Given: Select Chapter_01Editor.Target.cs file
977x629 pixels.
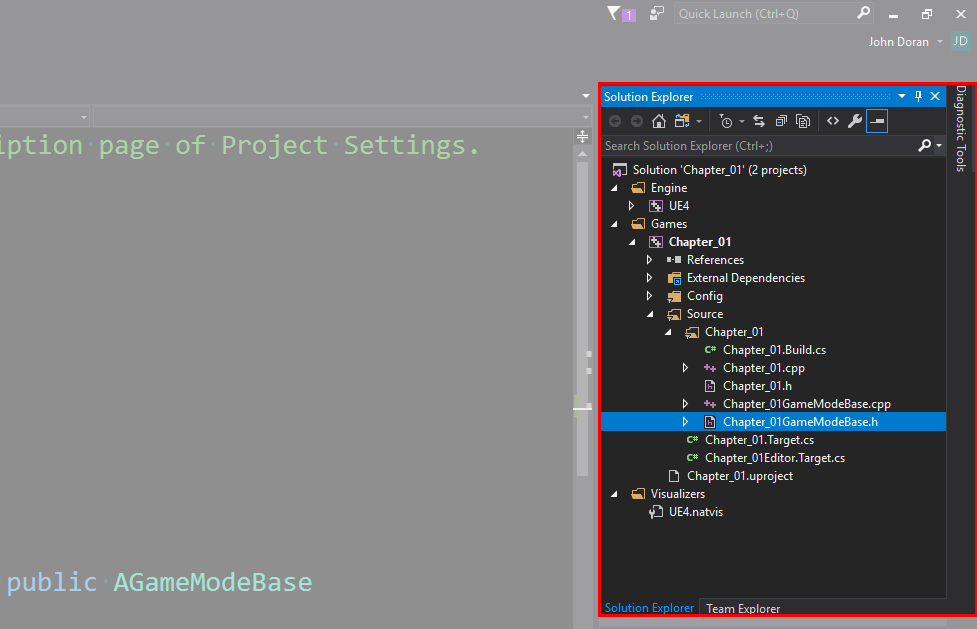Looking at the screenshot, I should tap(775, 458).
